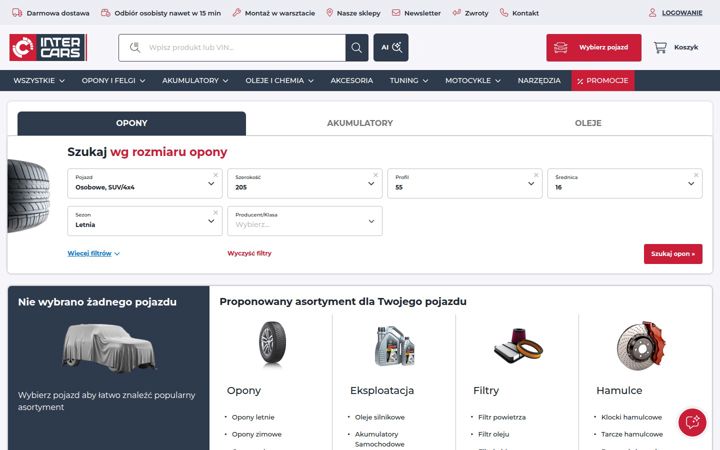Screen dimensions: 720x450
Task: Expand the Oleje i chemia menu
Action: coord(279,80)
